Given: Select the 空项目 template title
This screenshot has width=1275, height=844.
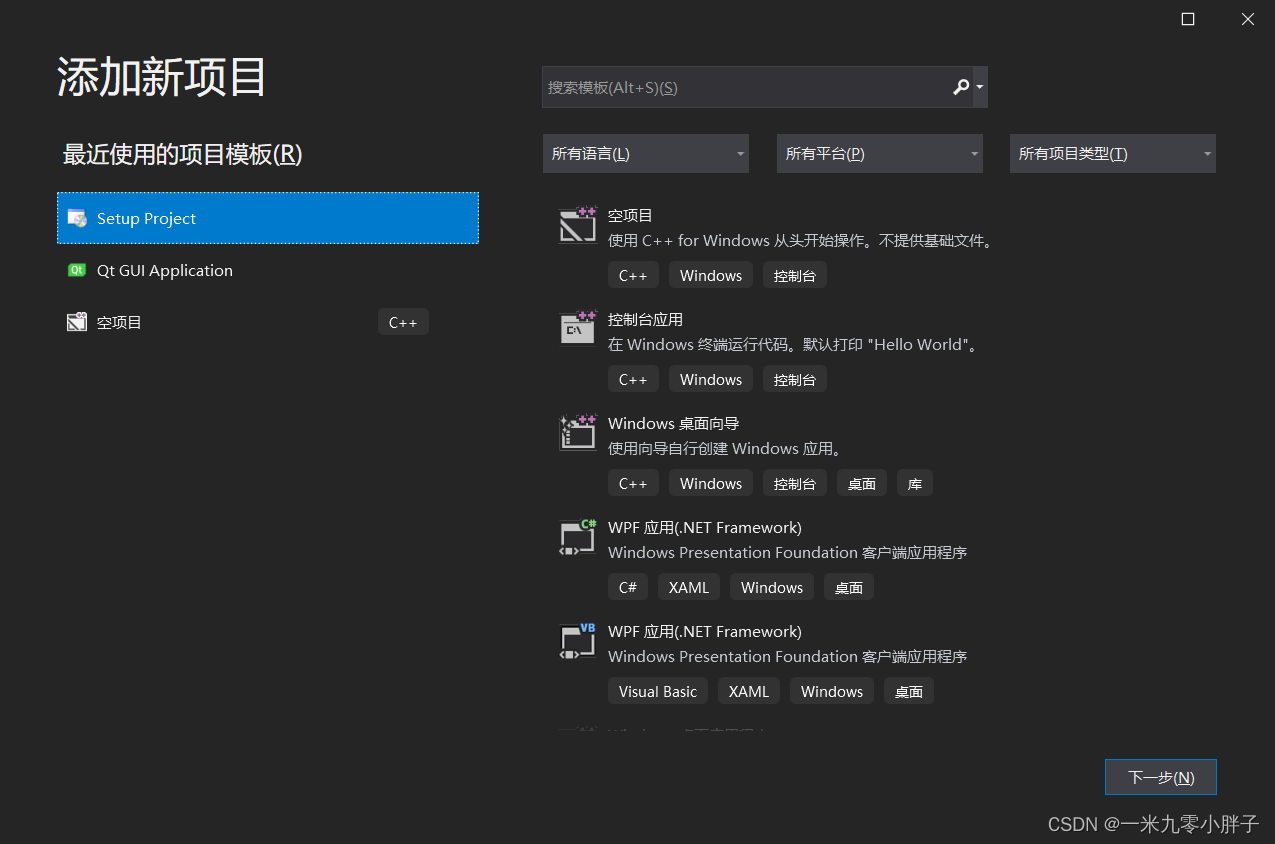Looking at the screenshot, I should pos(630,215).
